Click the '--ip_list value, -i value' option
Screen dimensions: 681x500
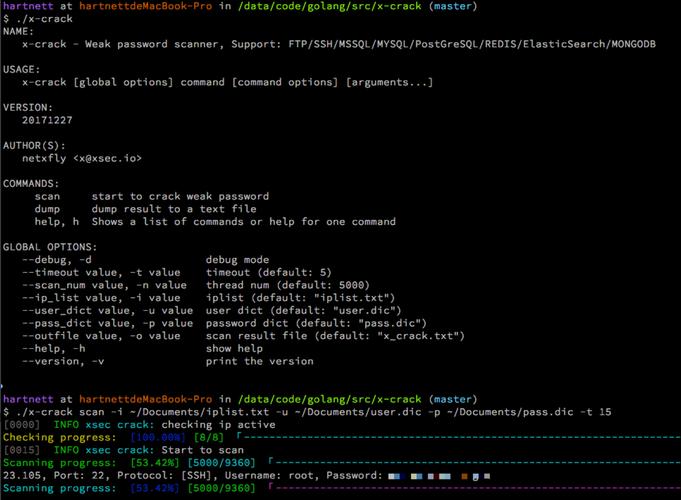(x=101, y=298)
